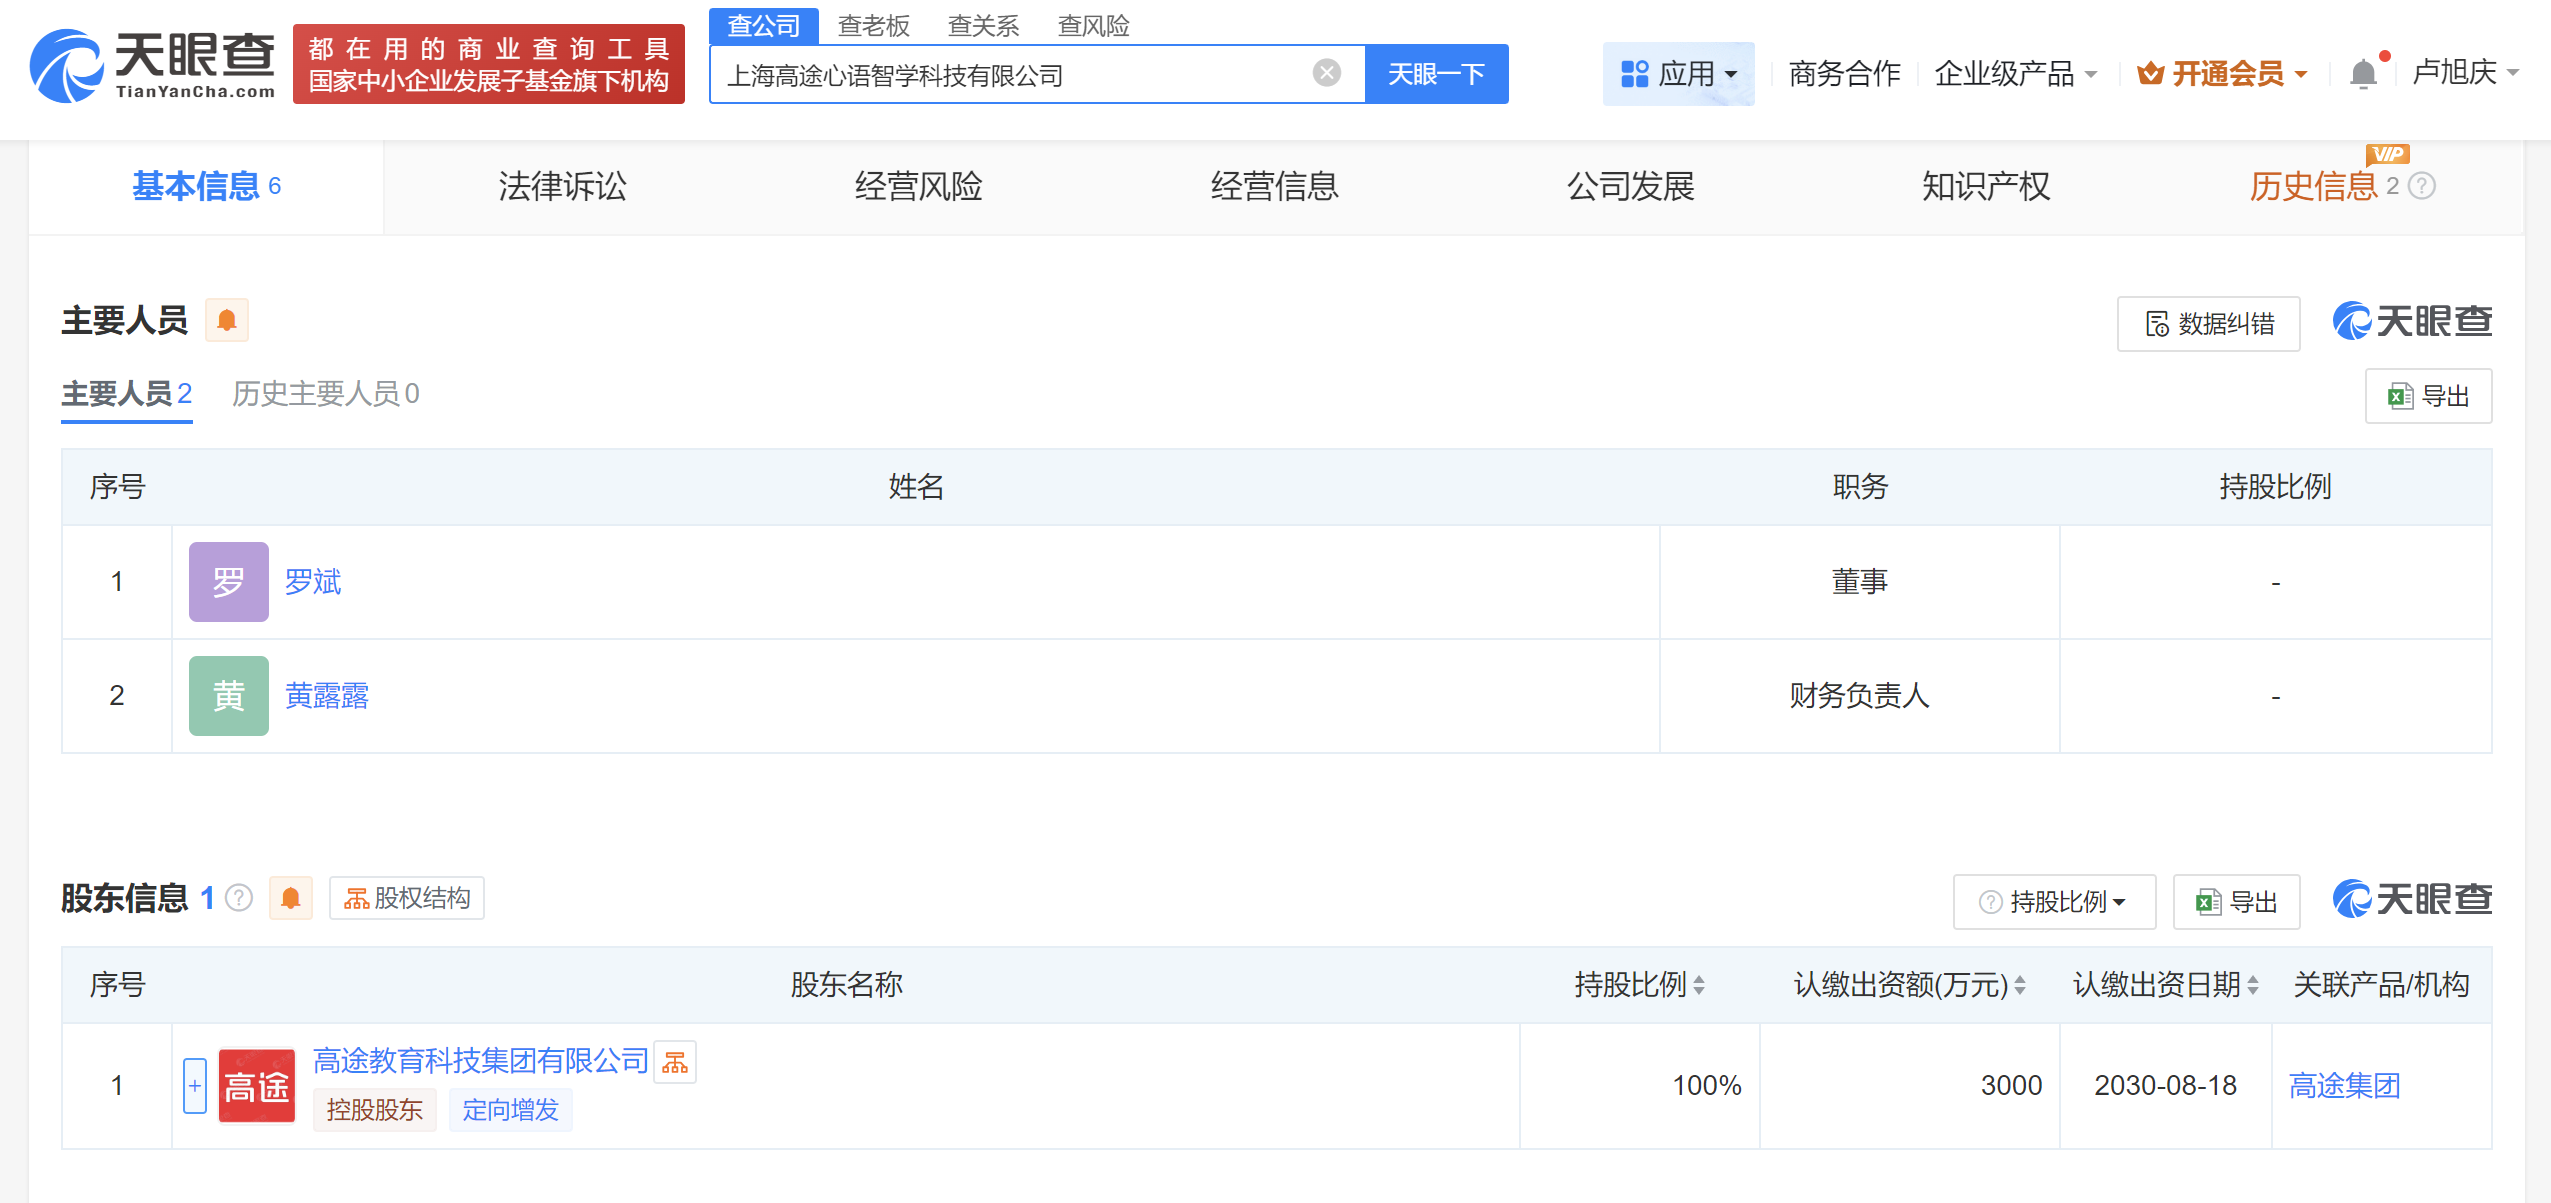Click the help icon beside 历史信息

tap(2422, 186)
